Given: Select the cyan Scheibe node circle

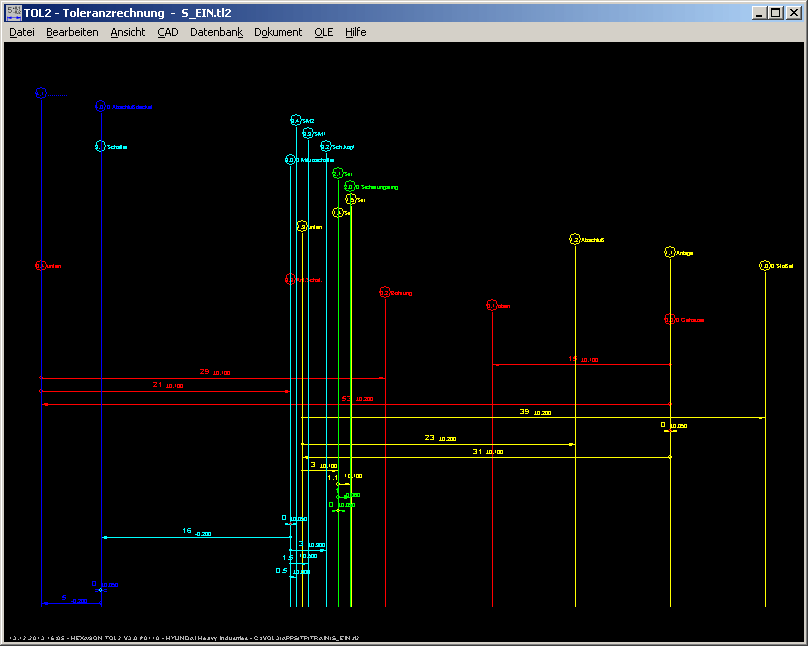Looking at the screenshot, I should point(100,146).
